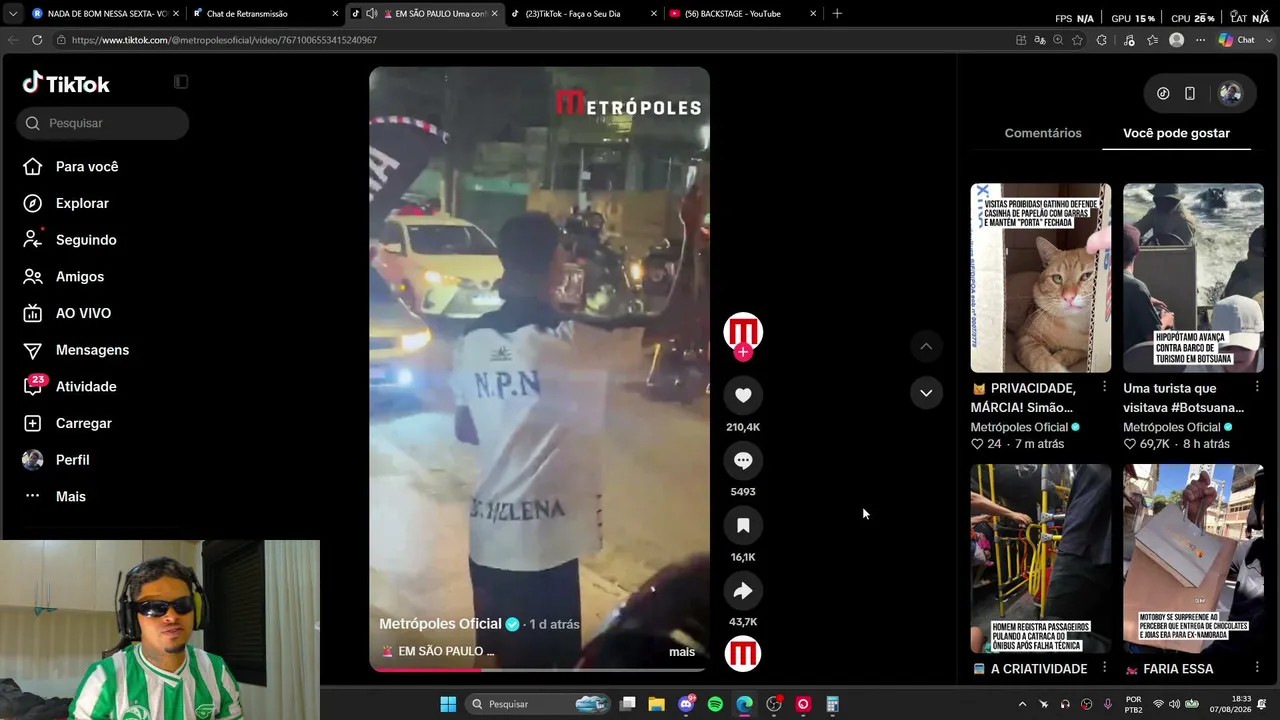Share the video with the arrow icon
This screenshot has width=1280, height=720.
coord(743,590)
